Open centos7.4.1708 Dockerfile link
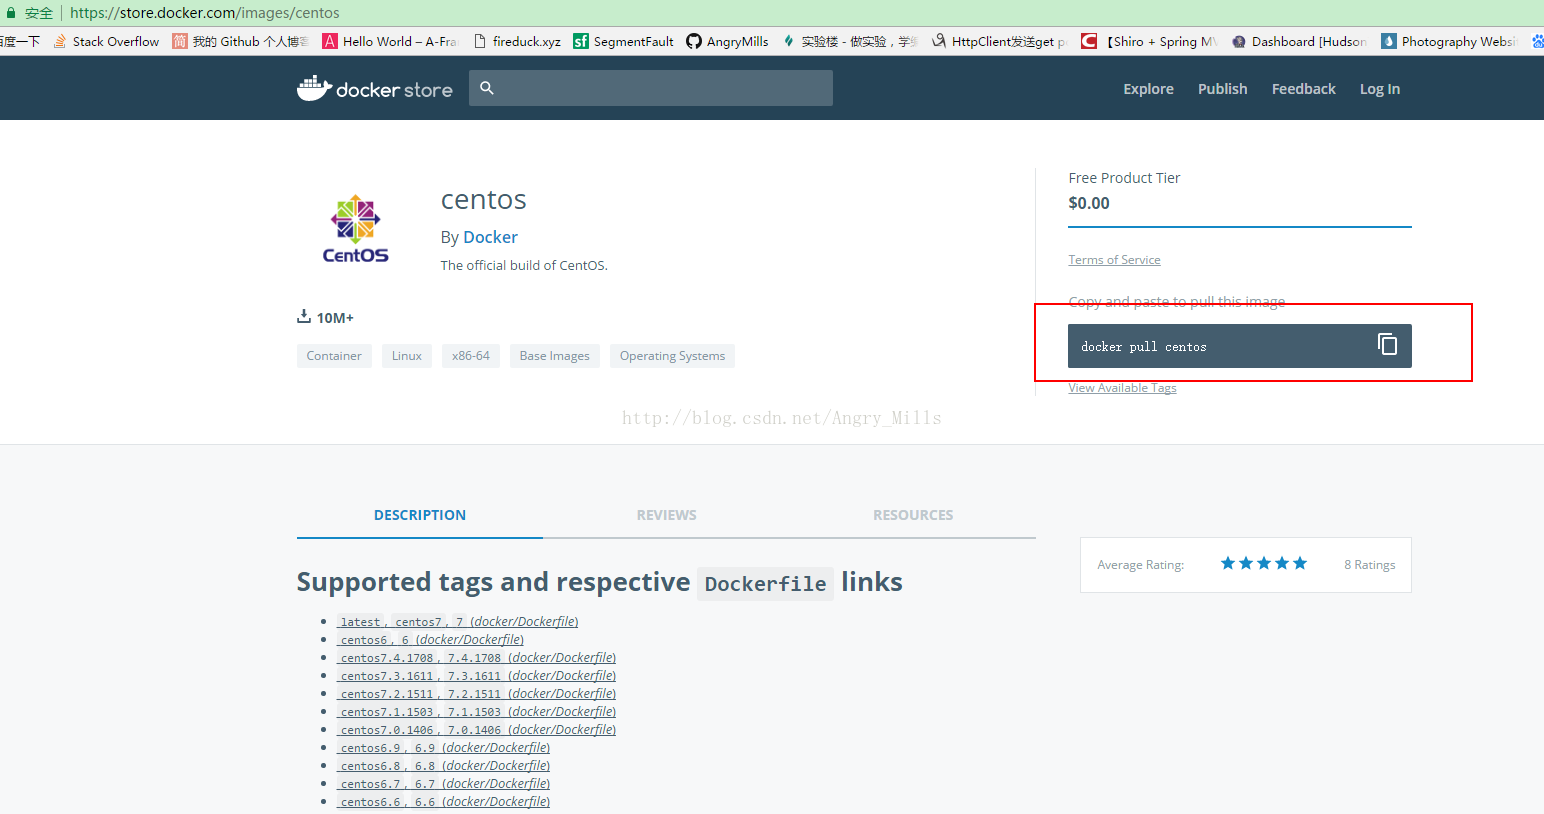Image resolution: width=1544 pixels, height=814 pixels. coord(476,658)
